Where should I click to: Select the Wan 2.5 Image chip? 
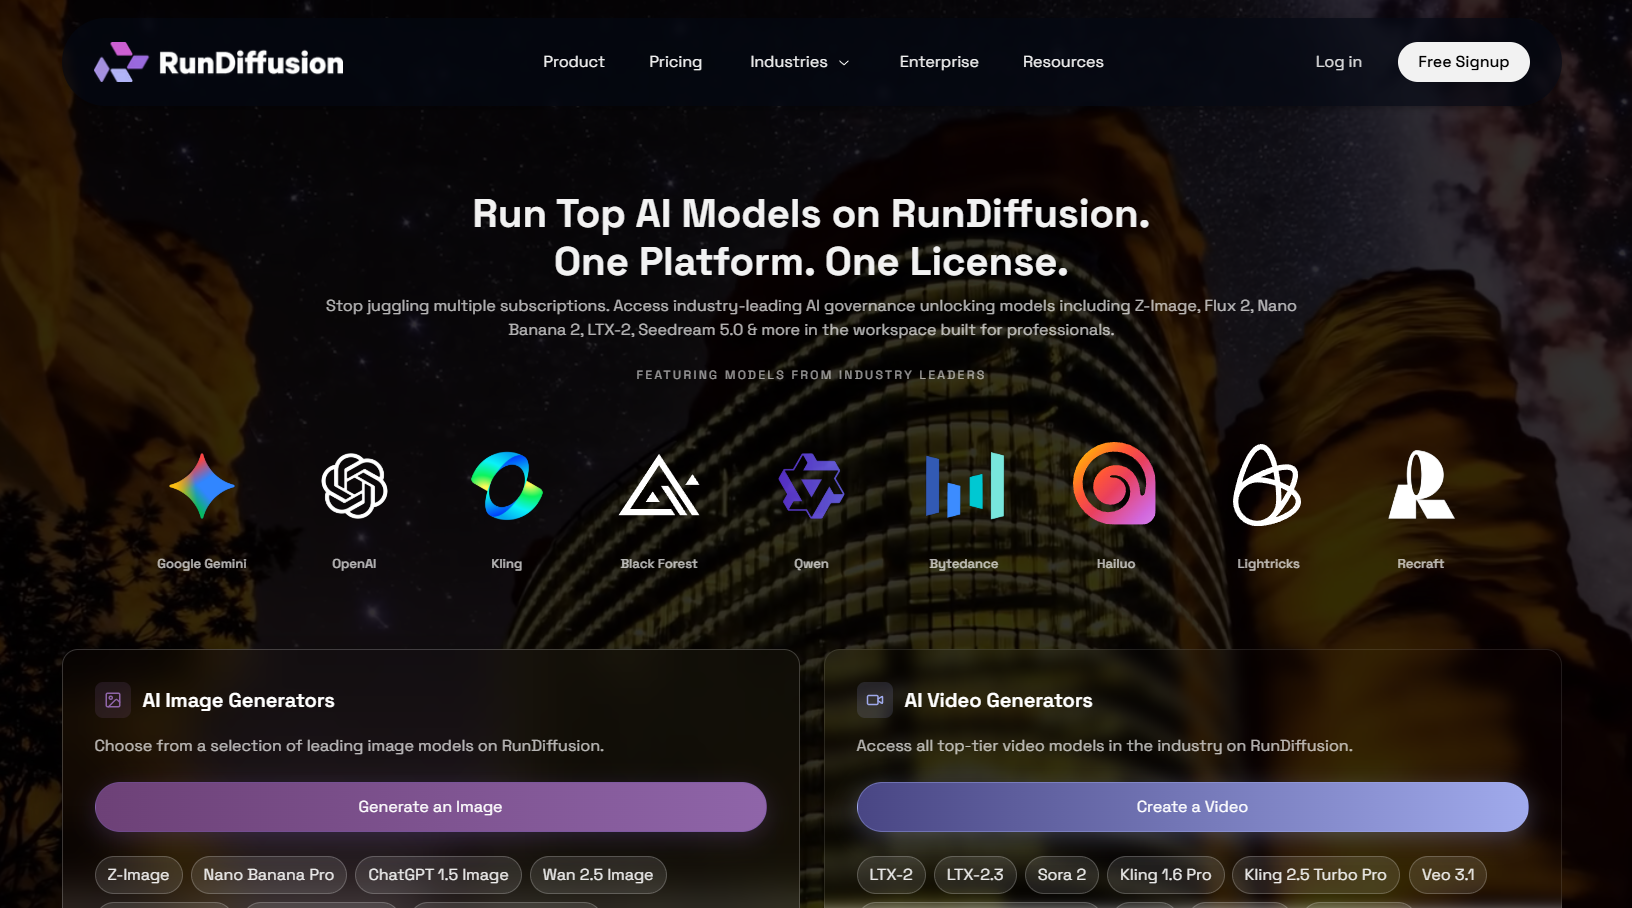(598, 875)
